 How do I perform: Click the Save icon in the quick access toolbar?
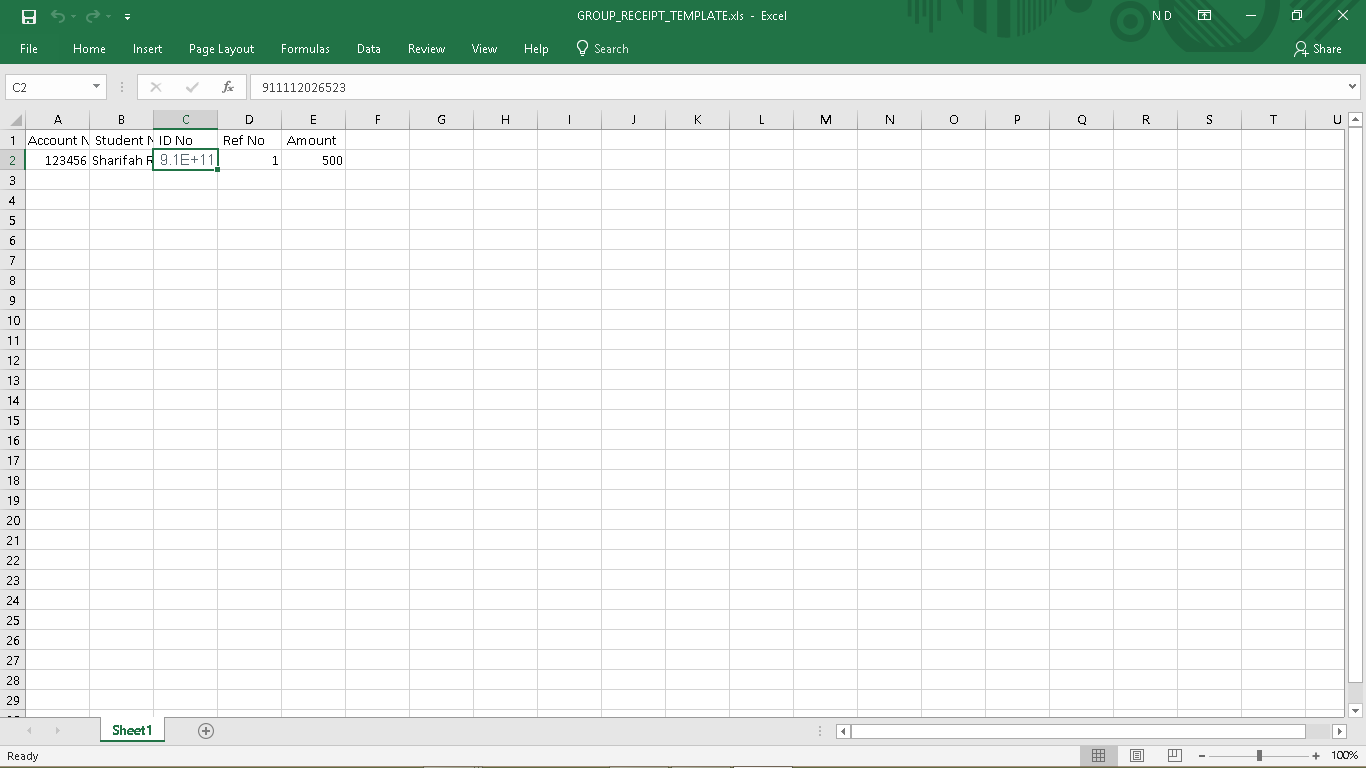pyautogui.click(x=28, y=16)
